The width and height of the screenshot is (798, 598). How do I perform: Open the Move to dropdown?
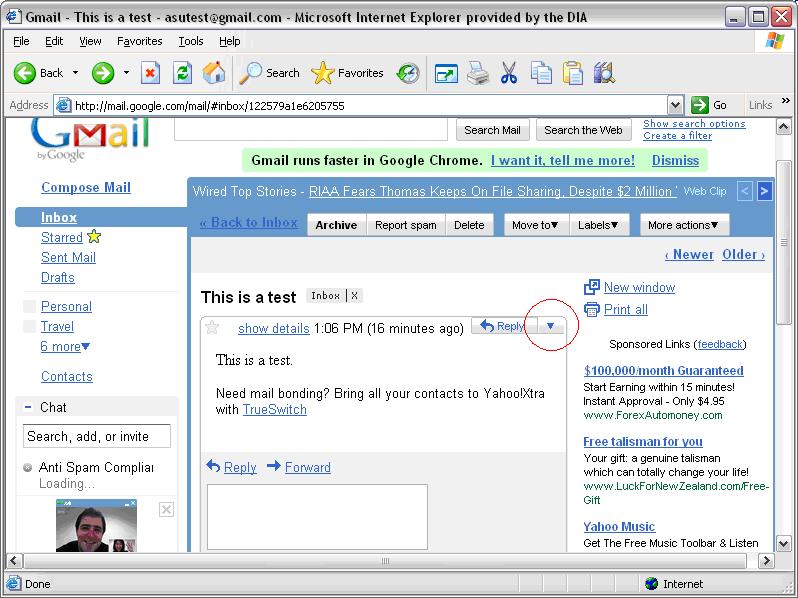[x=535, y=225]
